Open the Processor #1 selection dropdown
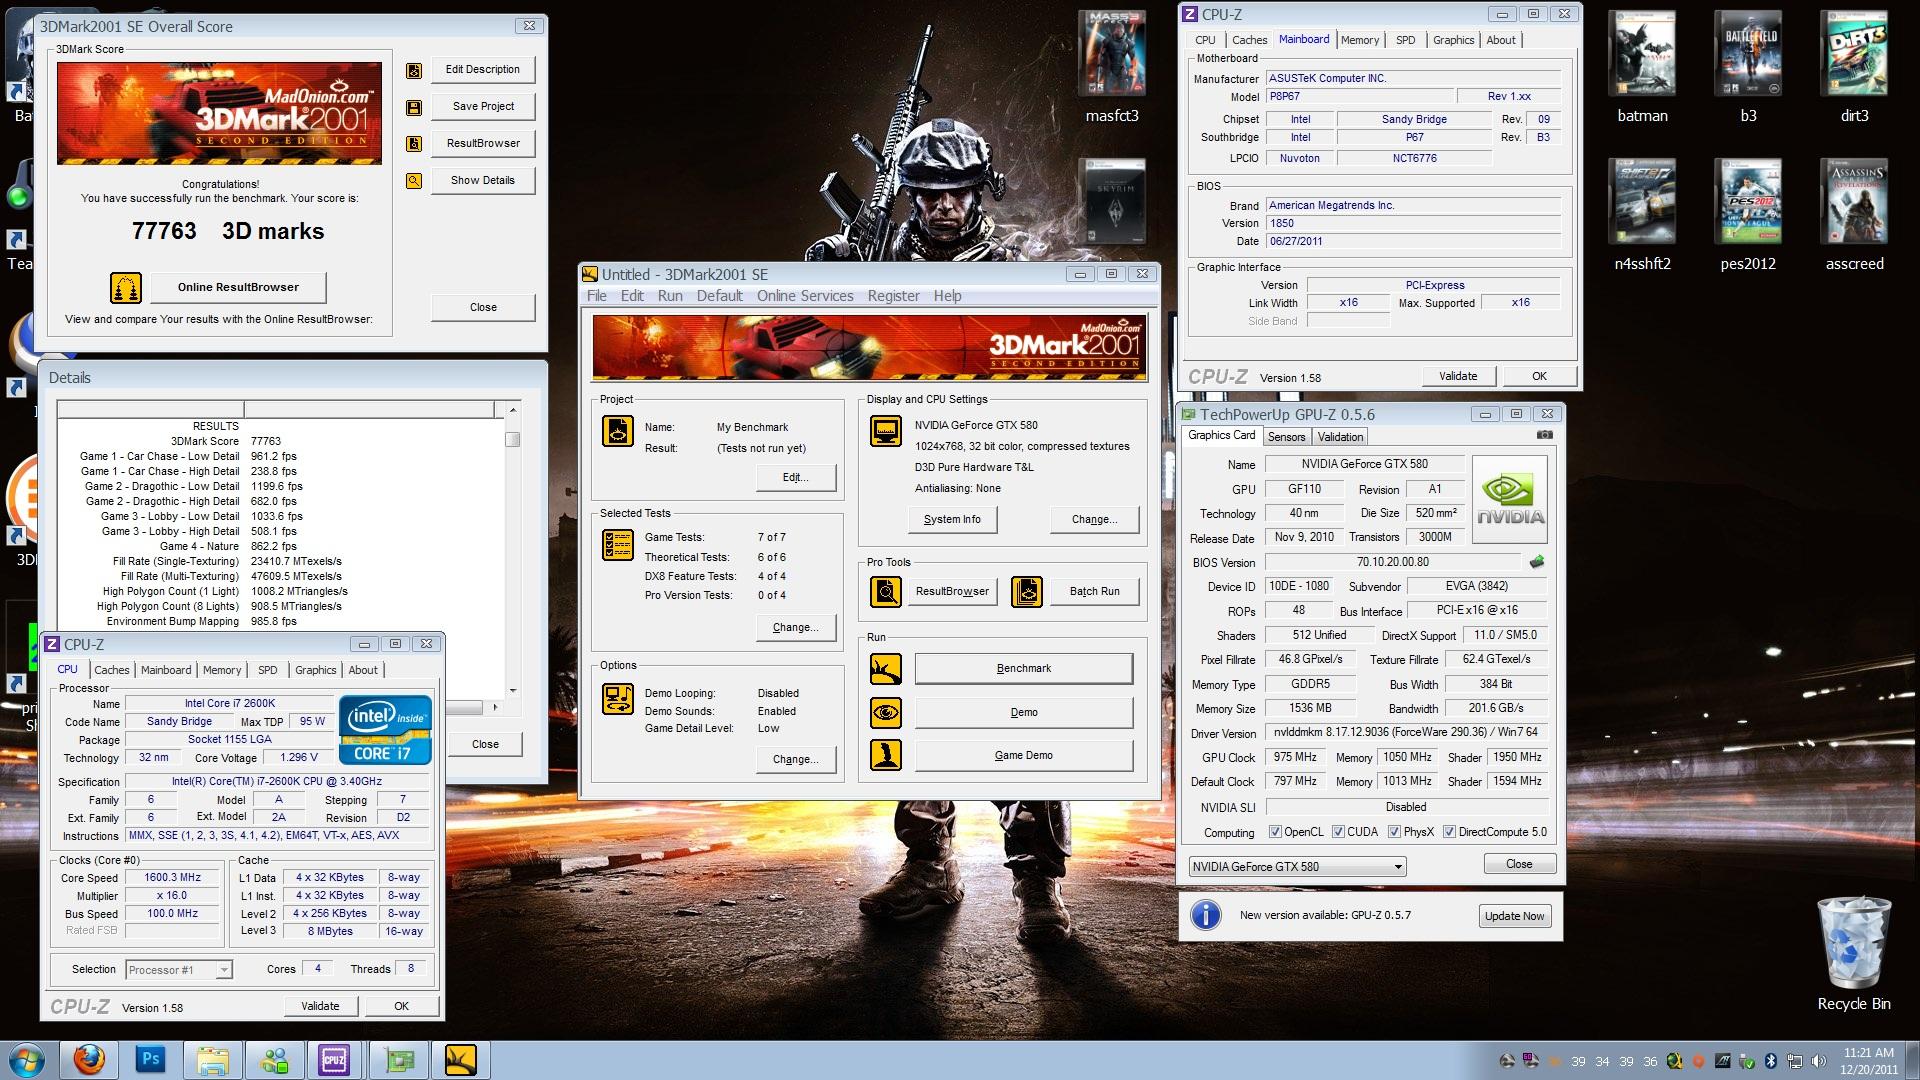Viewport: 1920px width, 1080px height. pyautogui.click(x=180, y=970)
